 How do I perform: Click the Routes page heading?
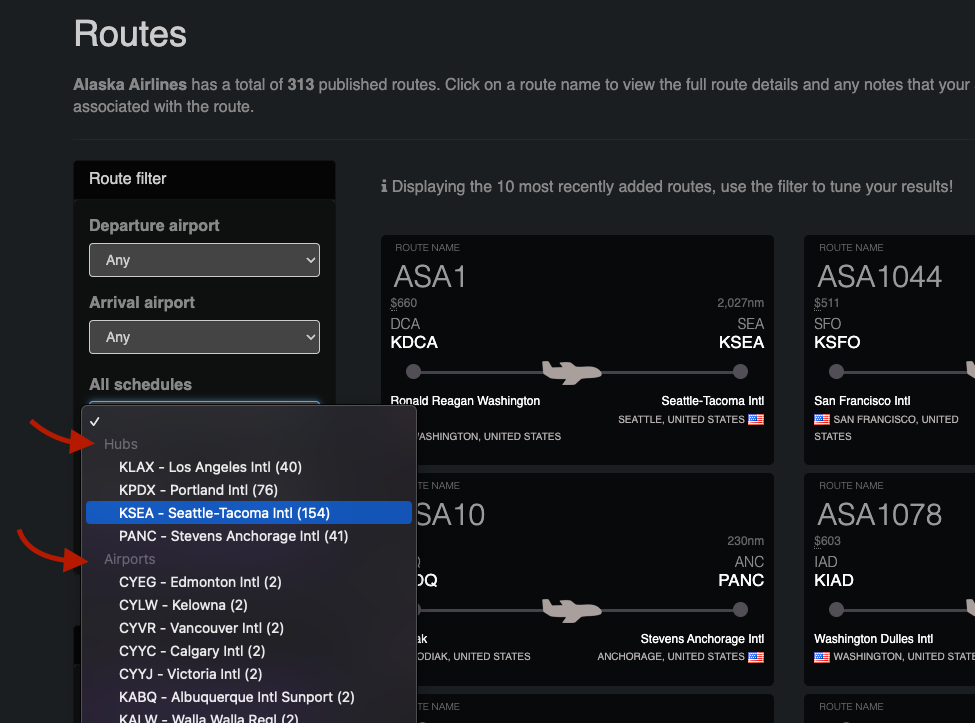(130, 34)
